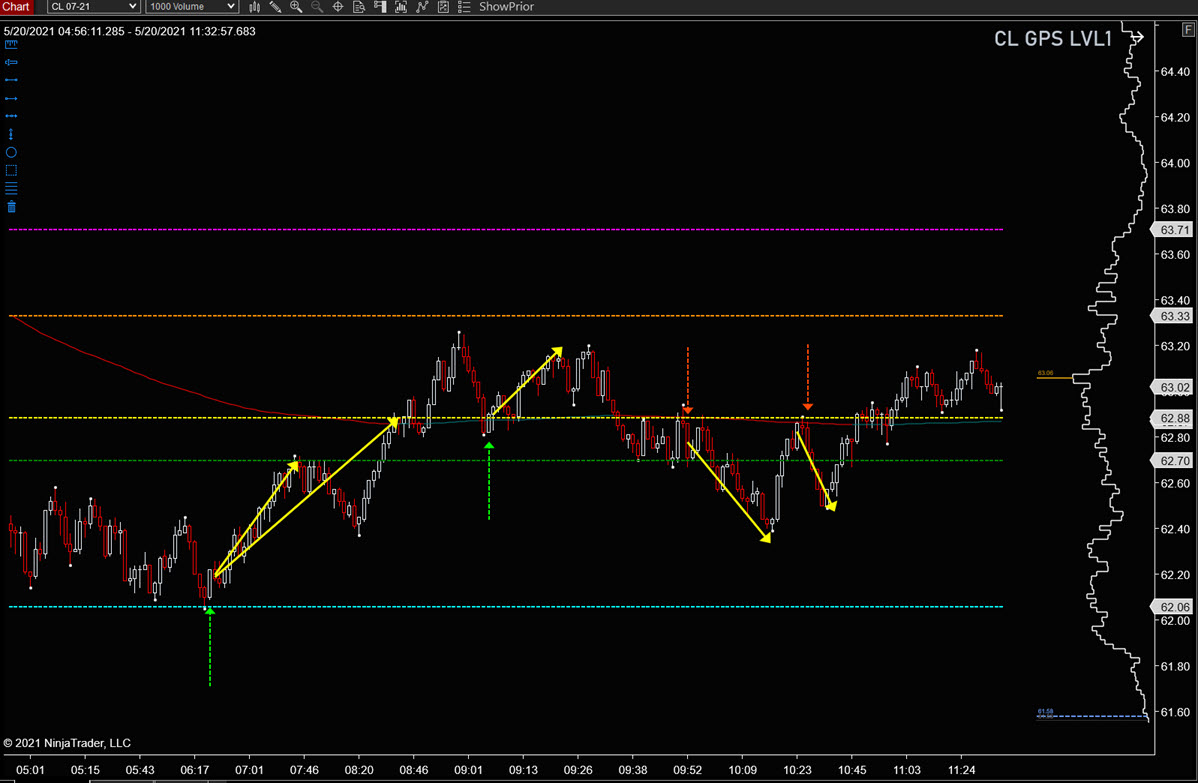Click the zoom in magnifier icon
The width and height of the screenshot is (1198, 783).
pos(296,7)
